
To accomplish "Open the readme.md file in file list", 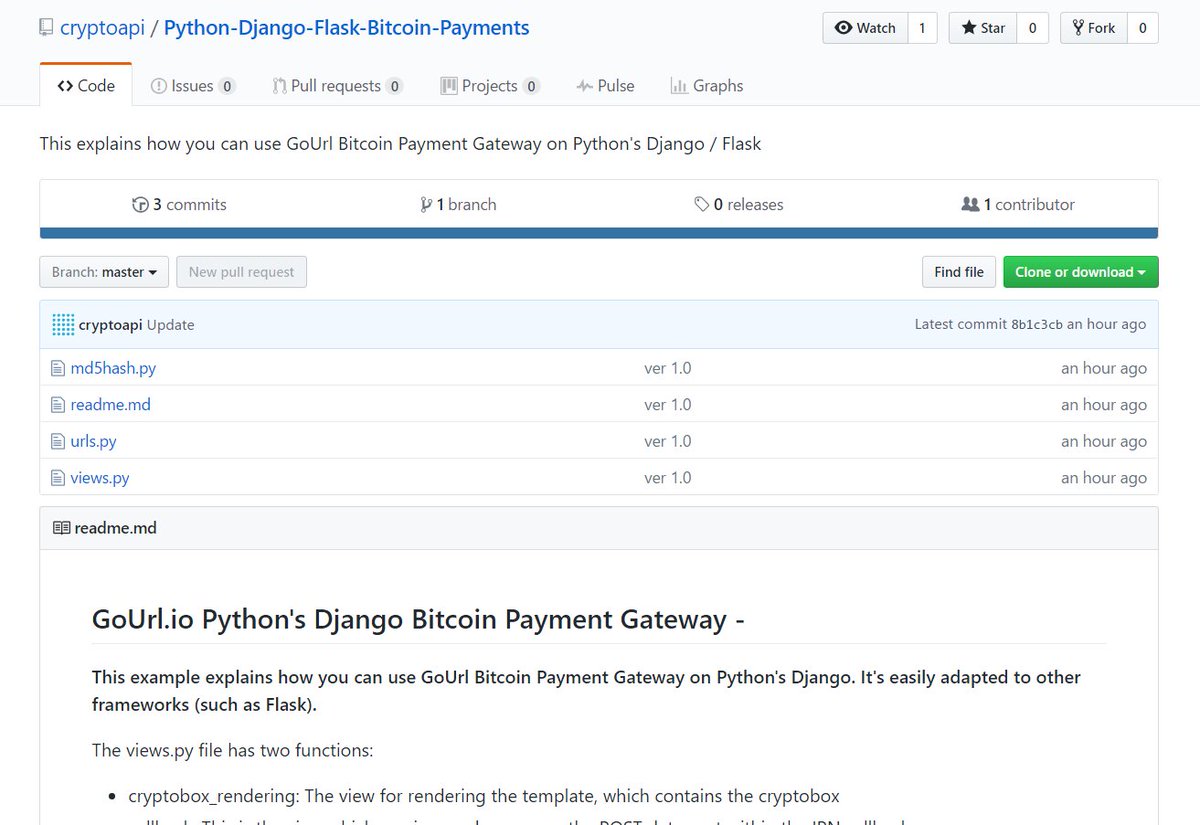I will point(110,405).
